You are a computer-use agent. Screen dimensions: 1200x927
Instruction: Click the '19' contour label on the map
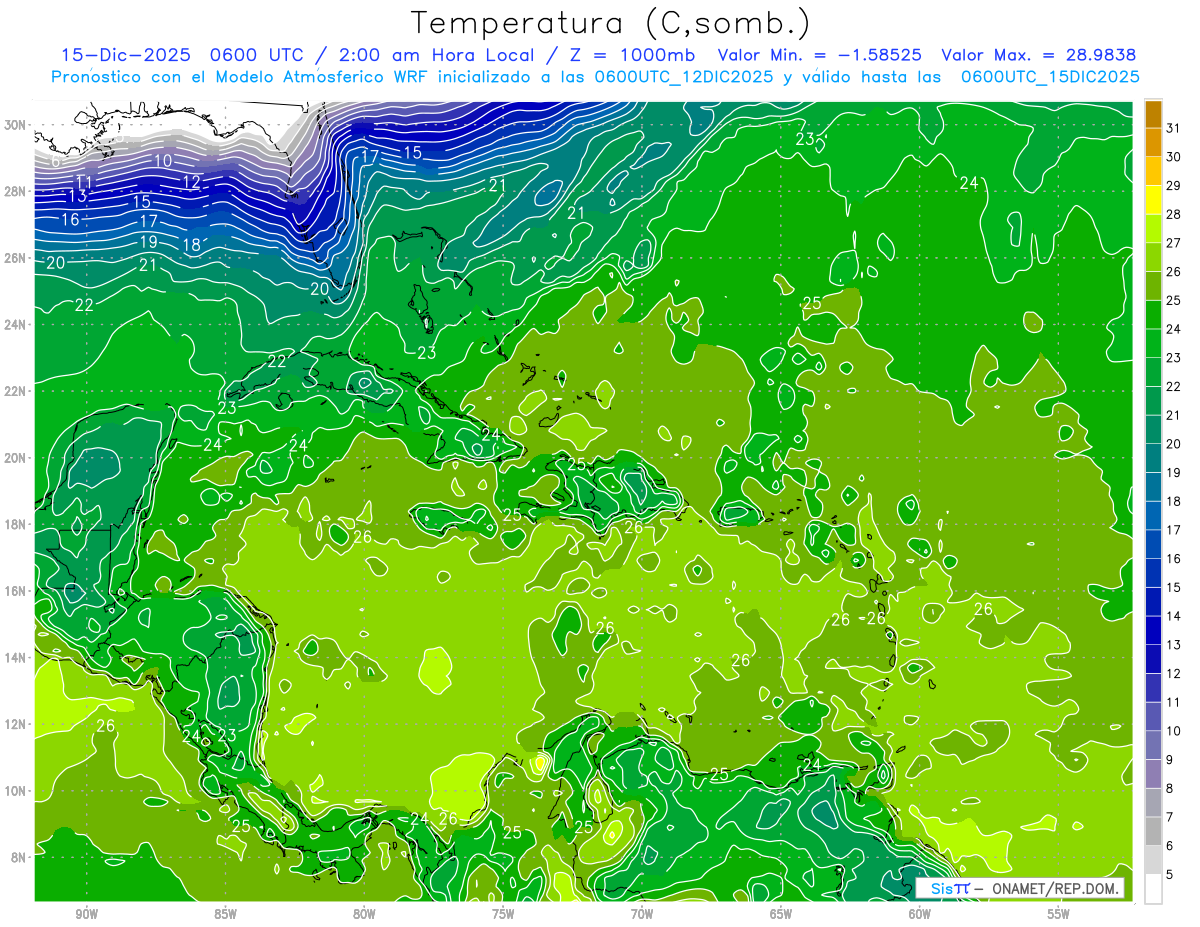[148, 242]
